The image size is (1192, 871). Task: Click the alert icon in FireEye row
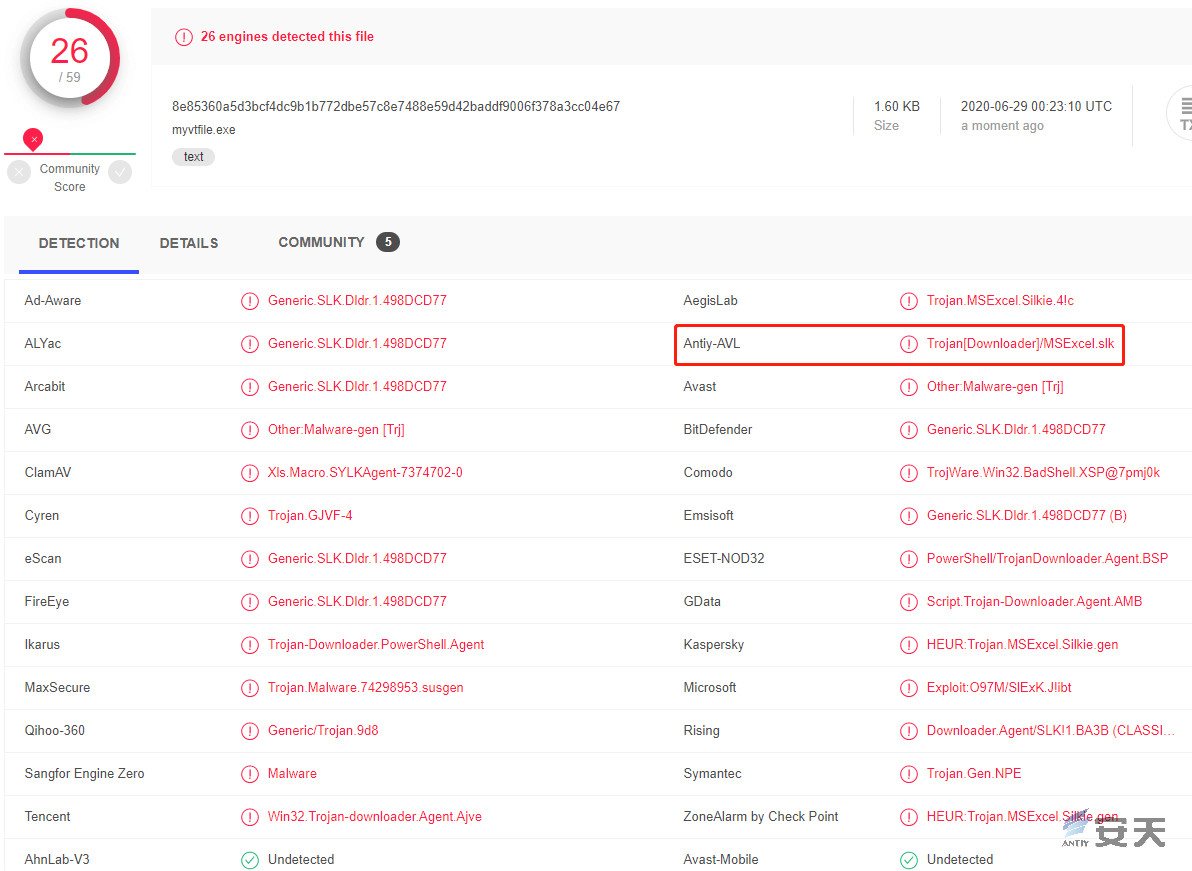(x=250, y=602)
